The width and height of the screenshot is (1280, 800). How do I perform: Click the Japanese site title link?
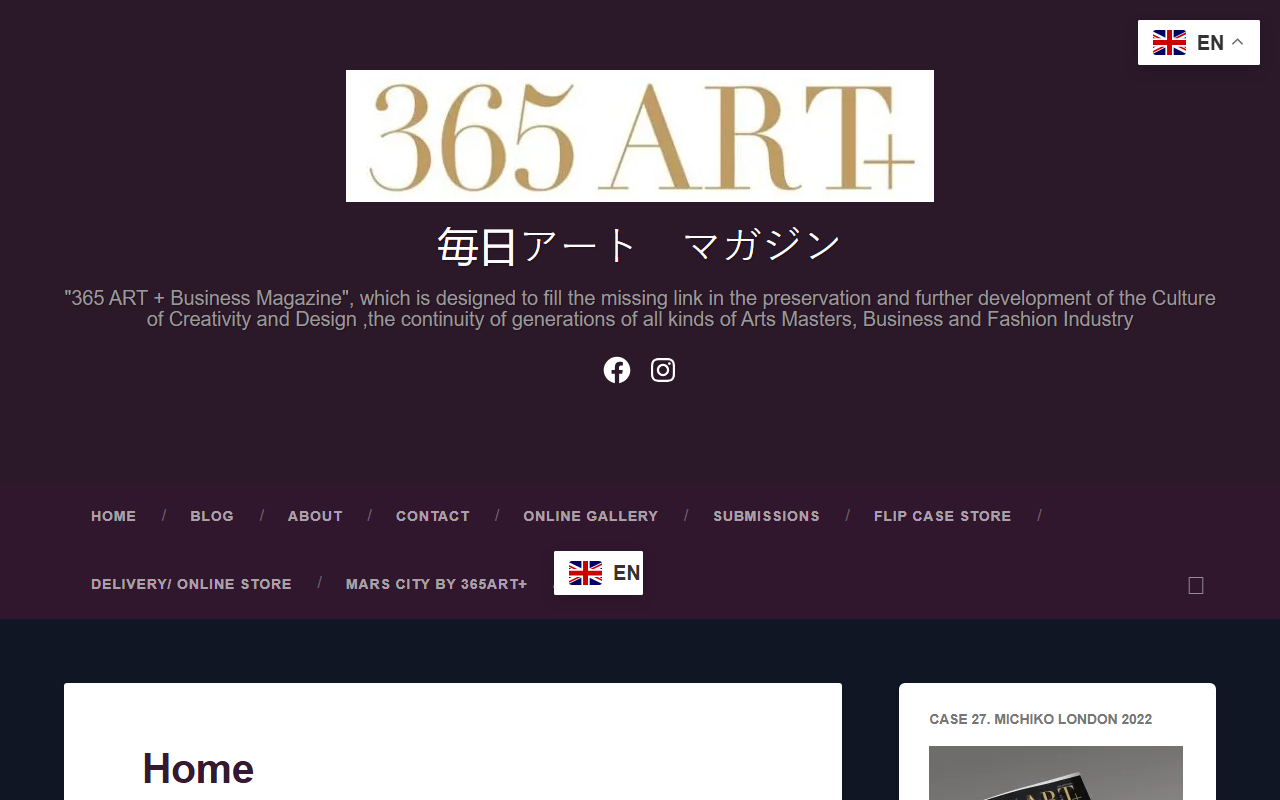coord(640,245)
